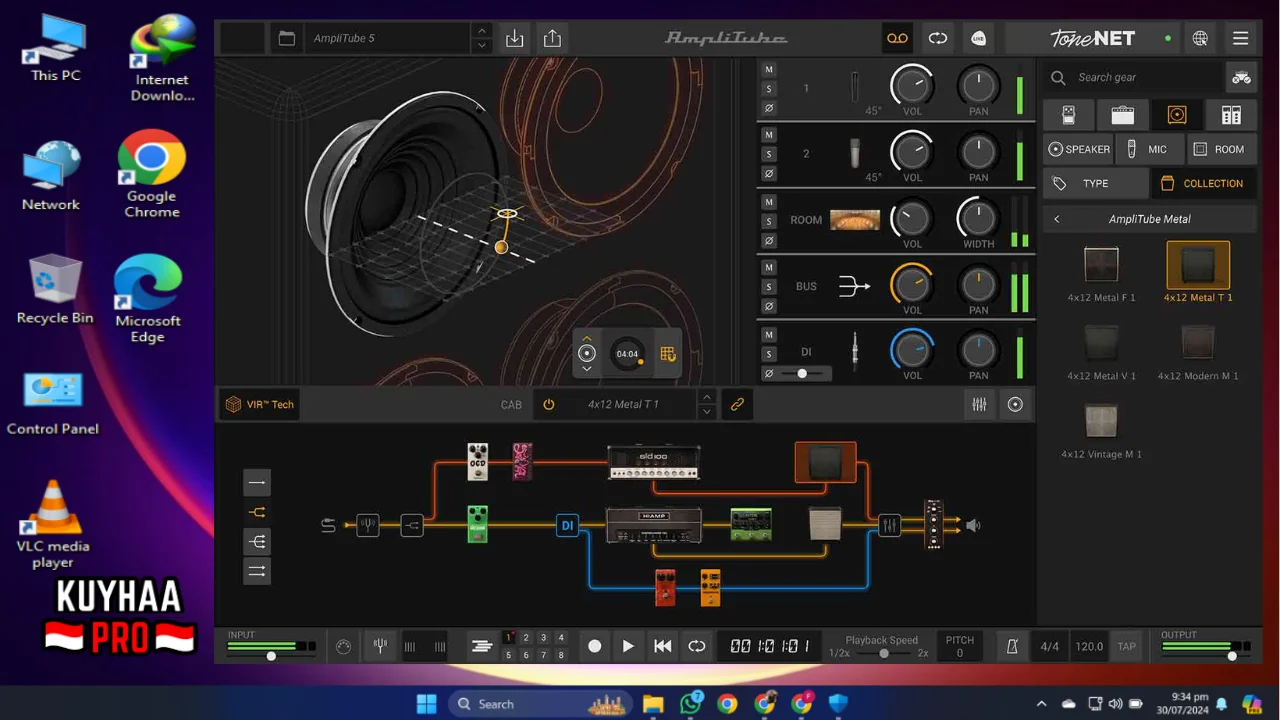The width and height of the screenshot is (1280, 720).
Task: Click the rewind to start button
Action: point(662,646)
